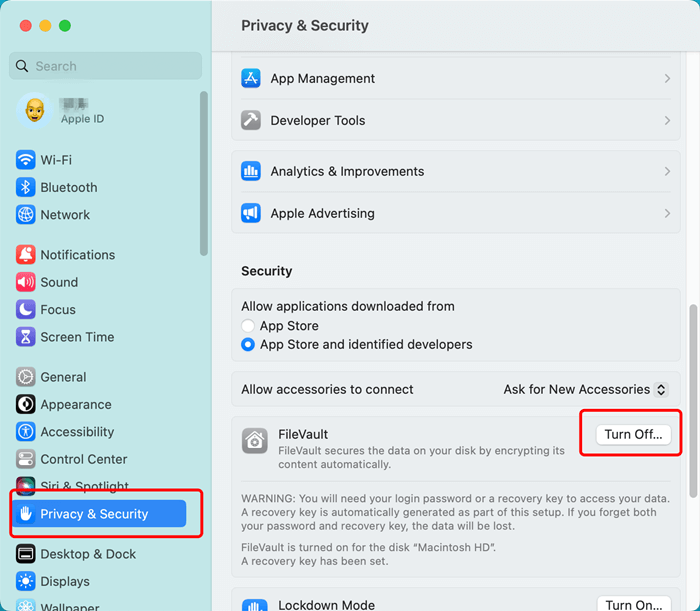Screen dimensions: 700x611
Task: Open Apple ID profile avatar
Action: (35, 110)
